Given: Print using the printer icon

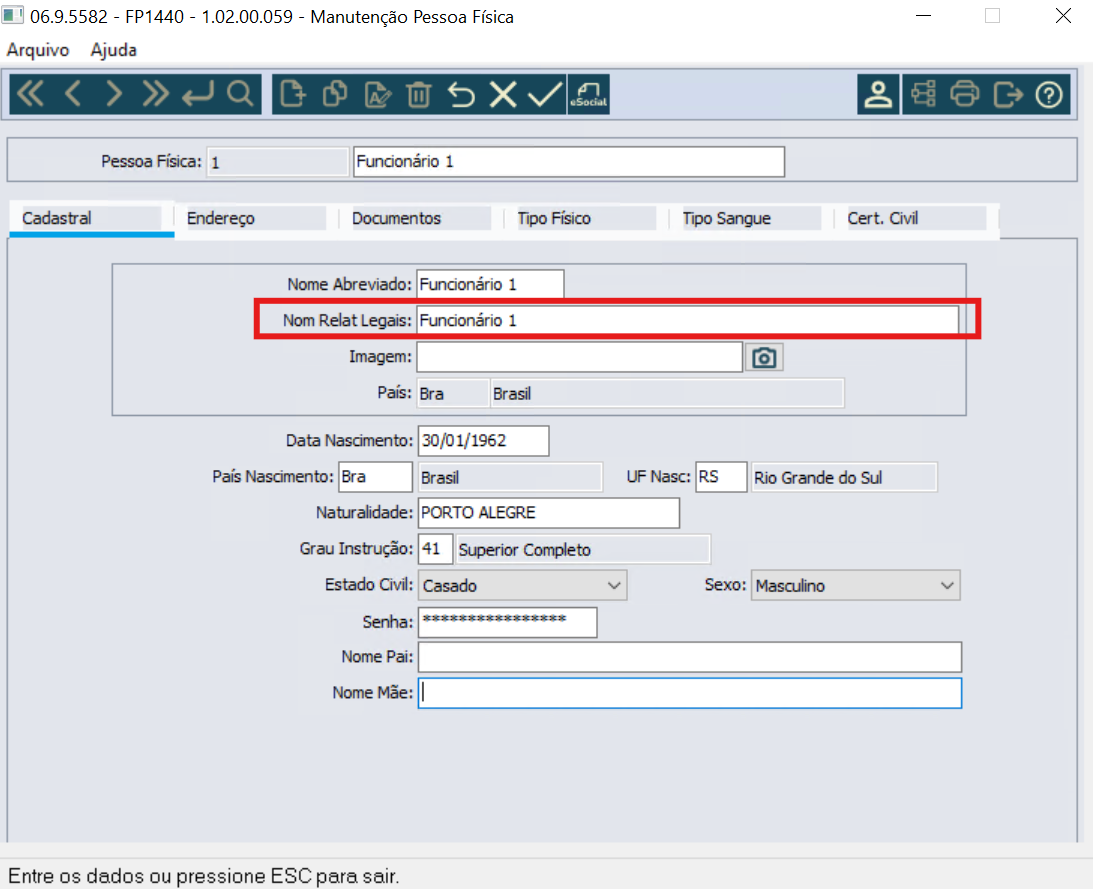Looking at the screenshot, I should (x=965, y=93).
